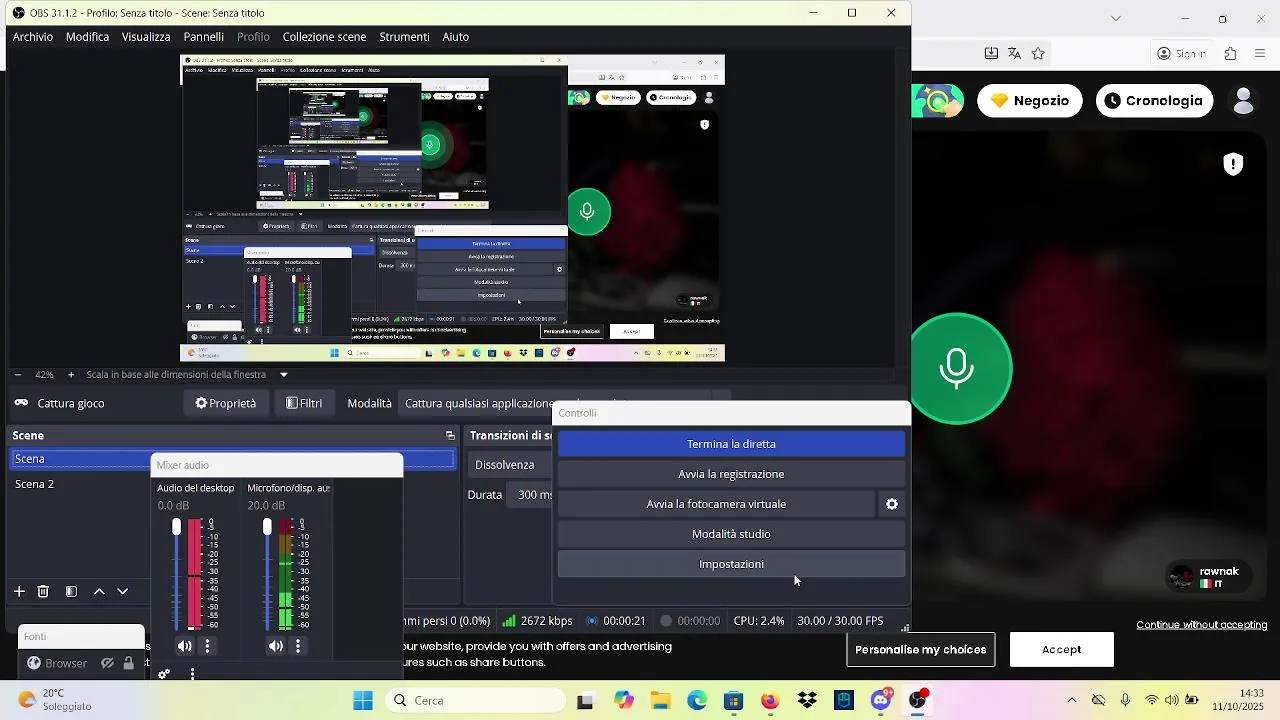Open OBS Studio from the taskbar
Screen dimensions: 1280x720
(x=917, y=700)
